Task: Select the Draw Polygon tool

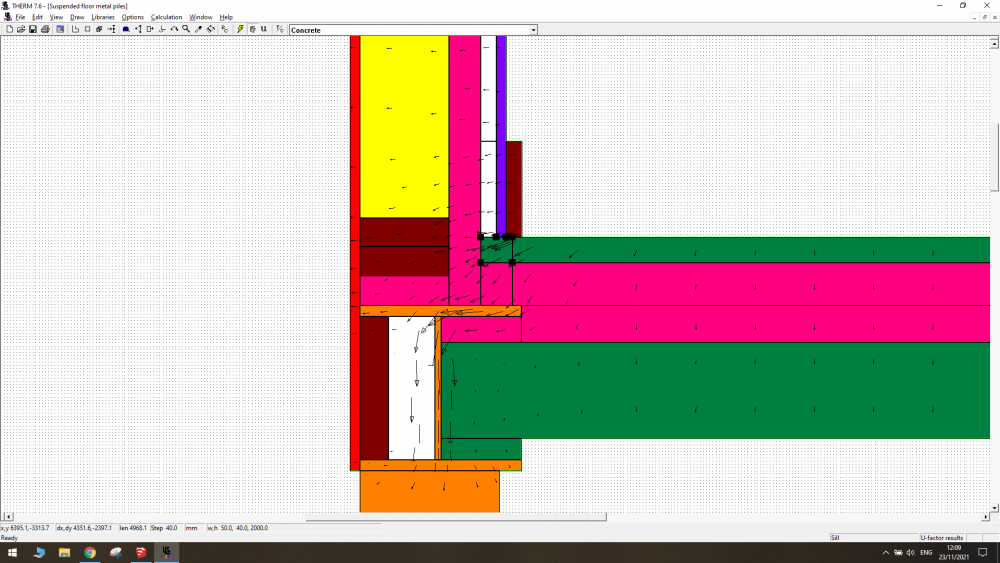Action: coord(75,29)
